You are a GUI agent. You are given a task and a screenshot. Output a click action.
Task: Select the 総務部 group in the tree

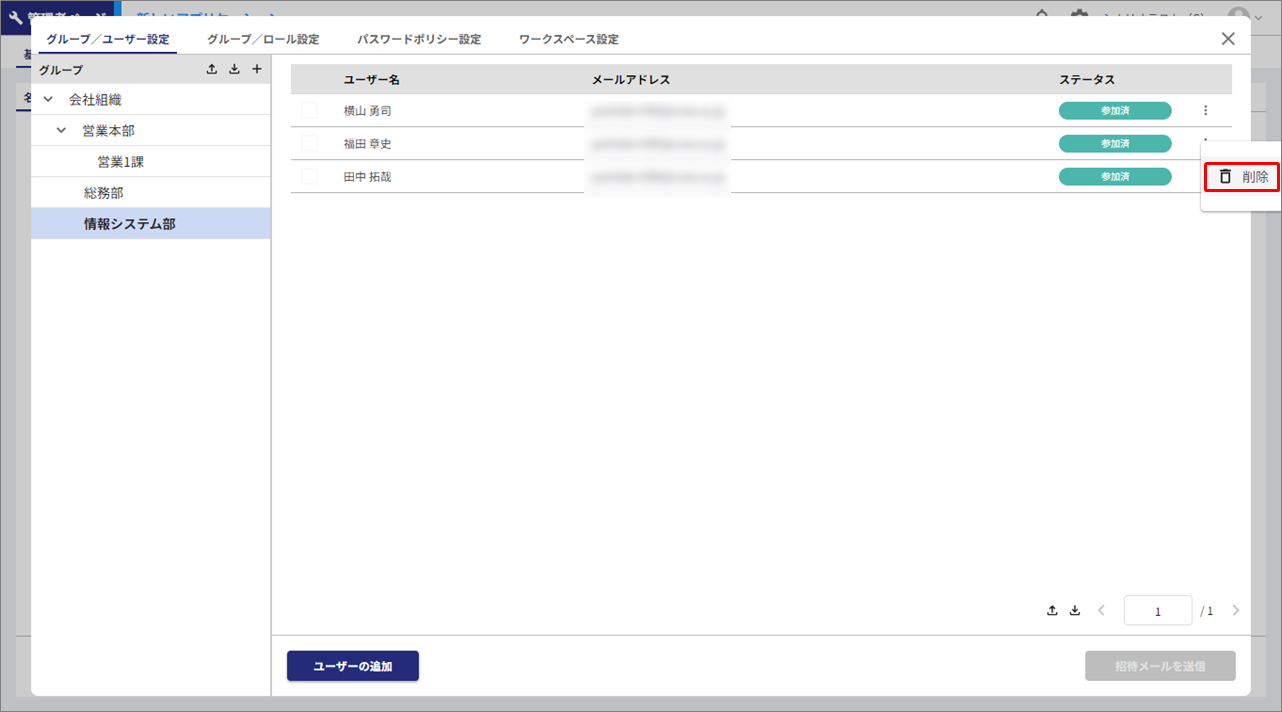coord(104,193)
